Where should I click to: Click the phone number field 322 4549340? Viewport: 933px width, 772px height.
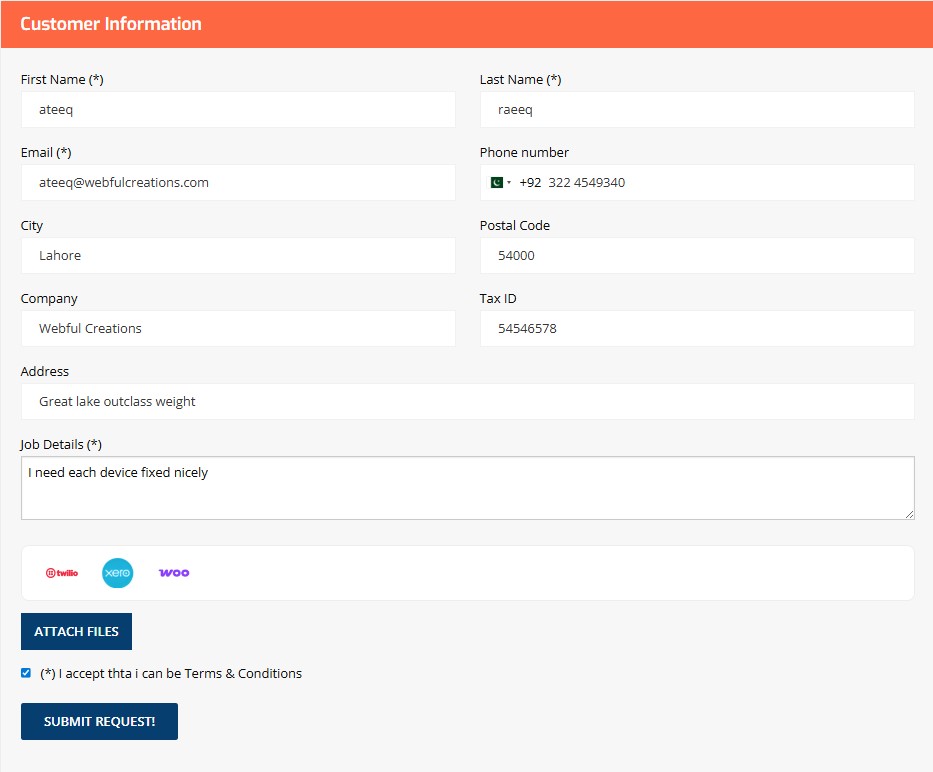tap(697, 183)
